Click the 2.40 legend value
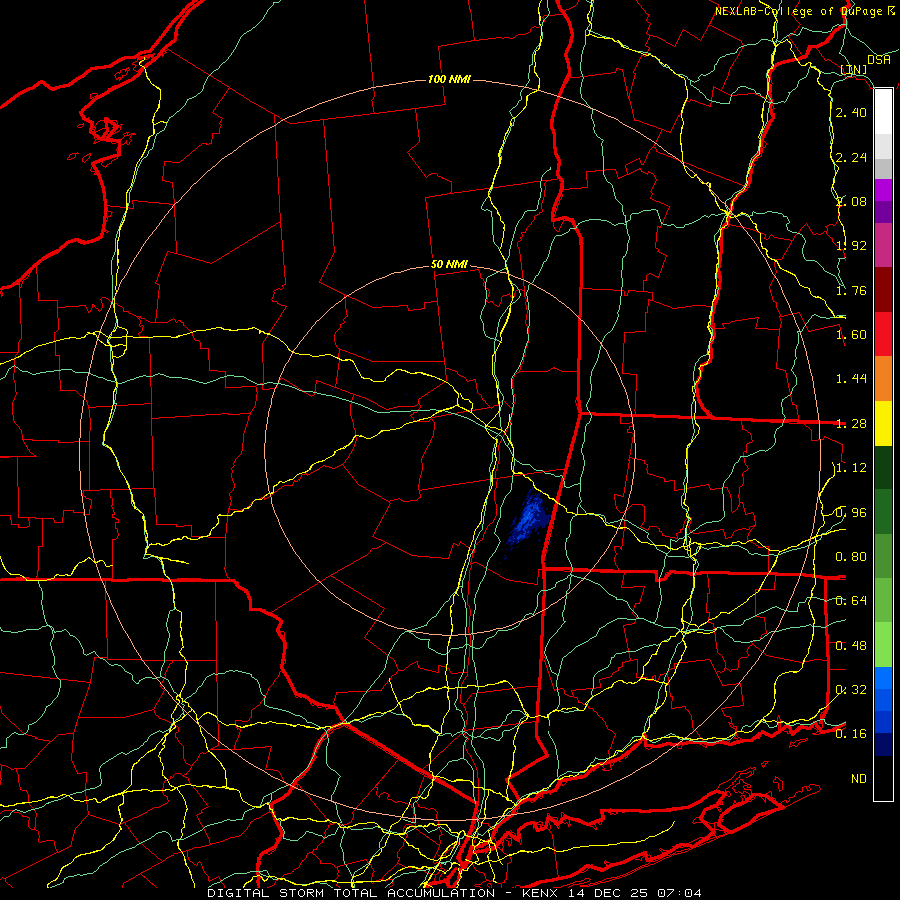Screen dimensions: 900x900 click(851, 112)
